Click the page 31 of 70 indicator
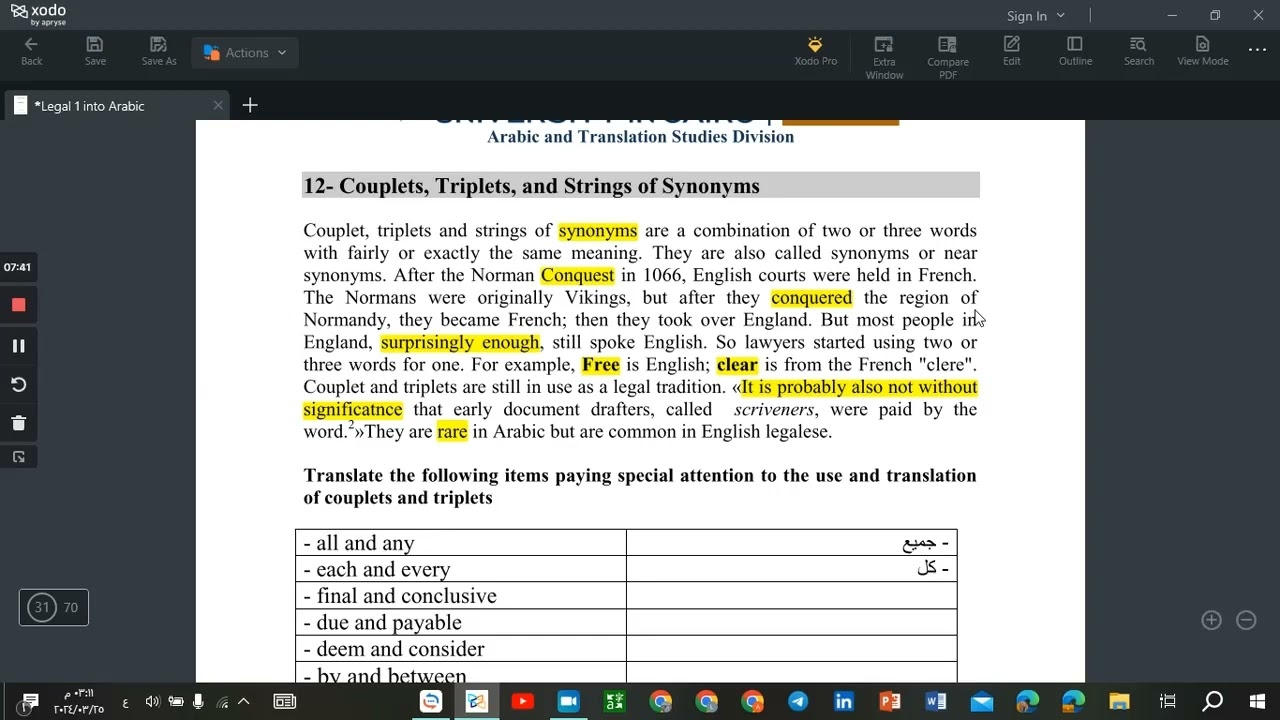The image size is (1280, 720). [54, 607]
